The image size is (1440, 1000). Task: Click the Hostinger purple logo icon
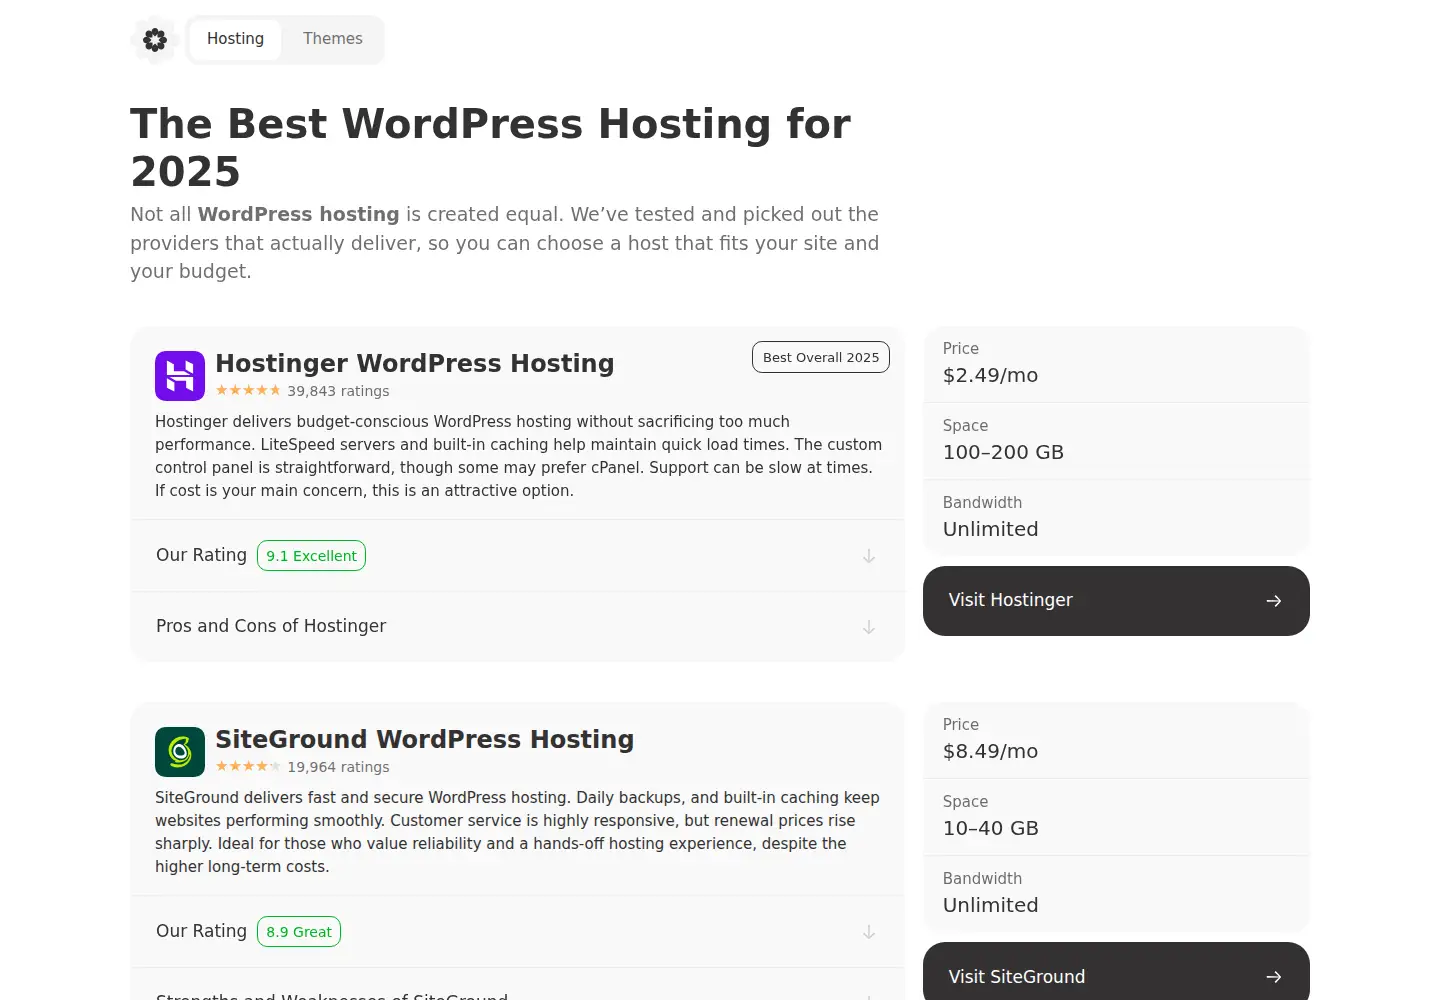point(180,376)
